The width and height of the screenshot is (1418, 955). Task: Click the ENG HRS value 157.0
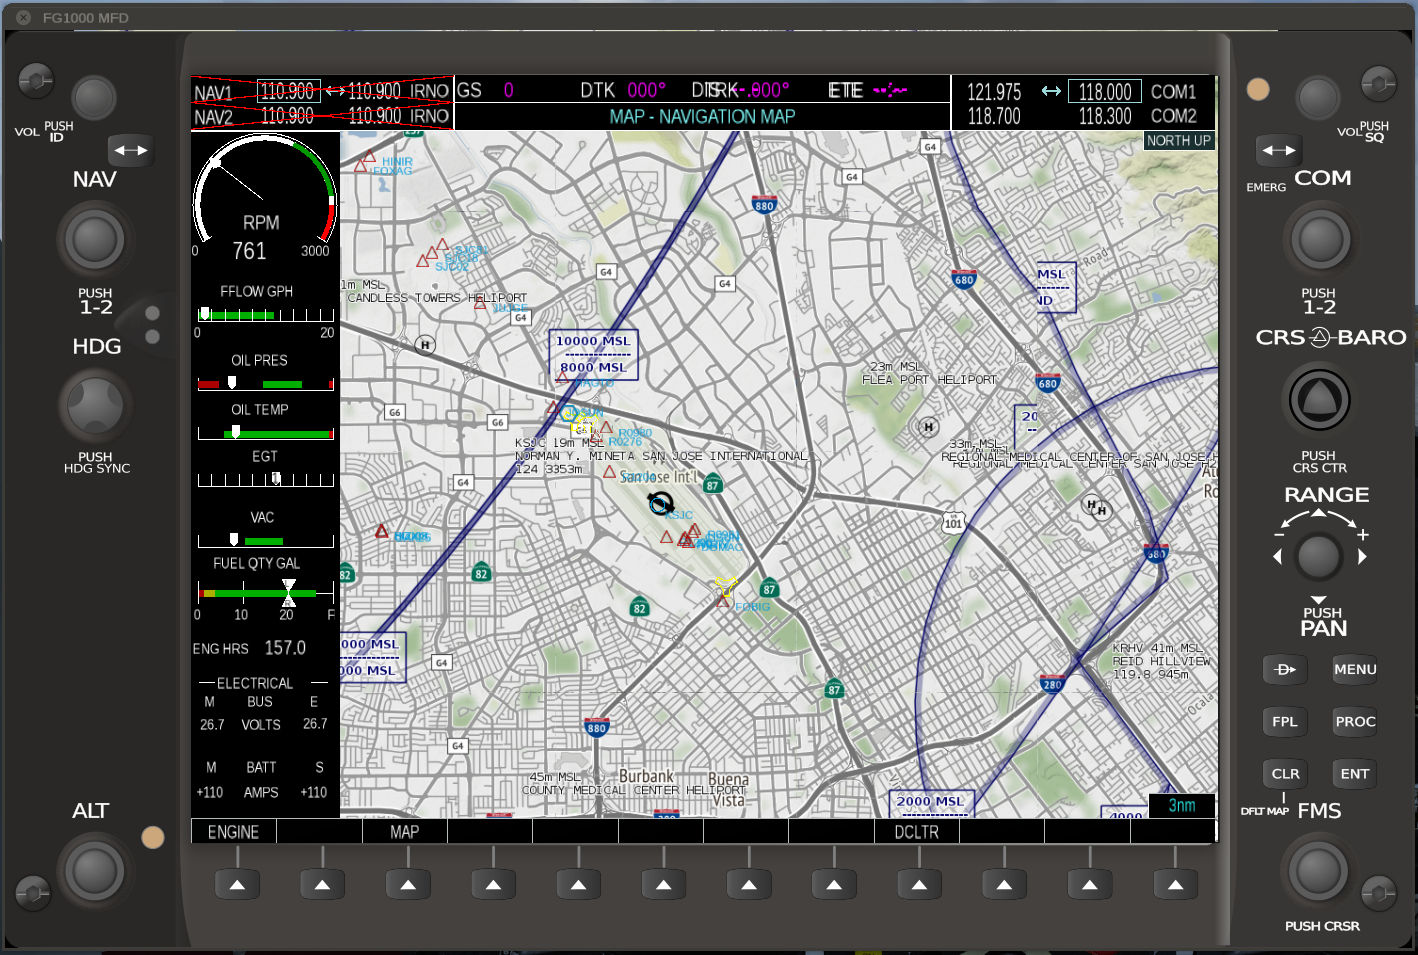(x=285, y=648)
